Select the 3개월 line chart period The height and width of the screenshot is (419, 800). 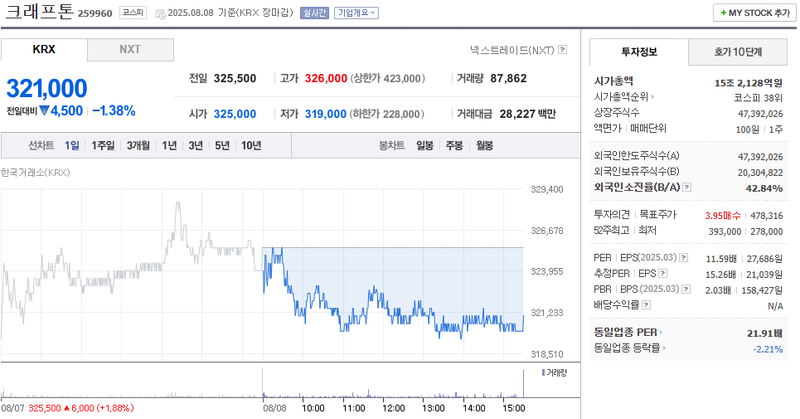(138, 145)
